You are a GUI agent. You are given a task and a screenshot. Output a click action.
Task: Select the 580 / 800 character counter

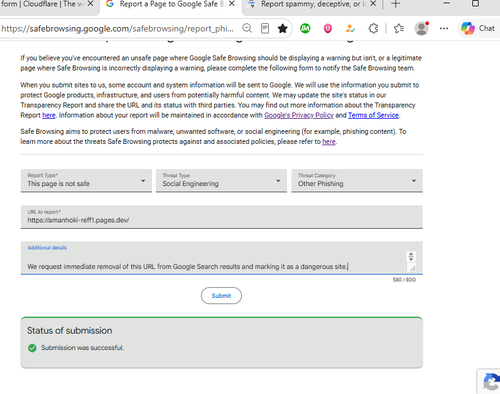[404, 280]
